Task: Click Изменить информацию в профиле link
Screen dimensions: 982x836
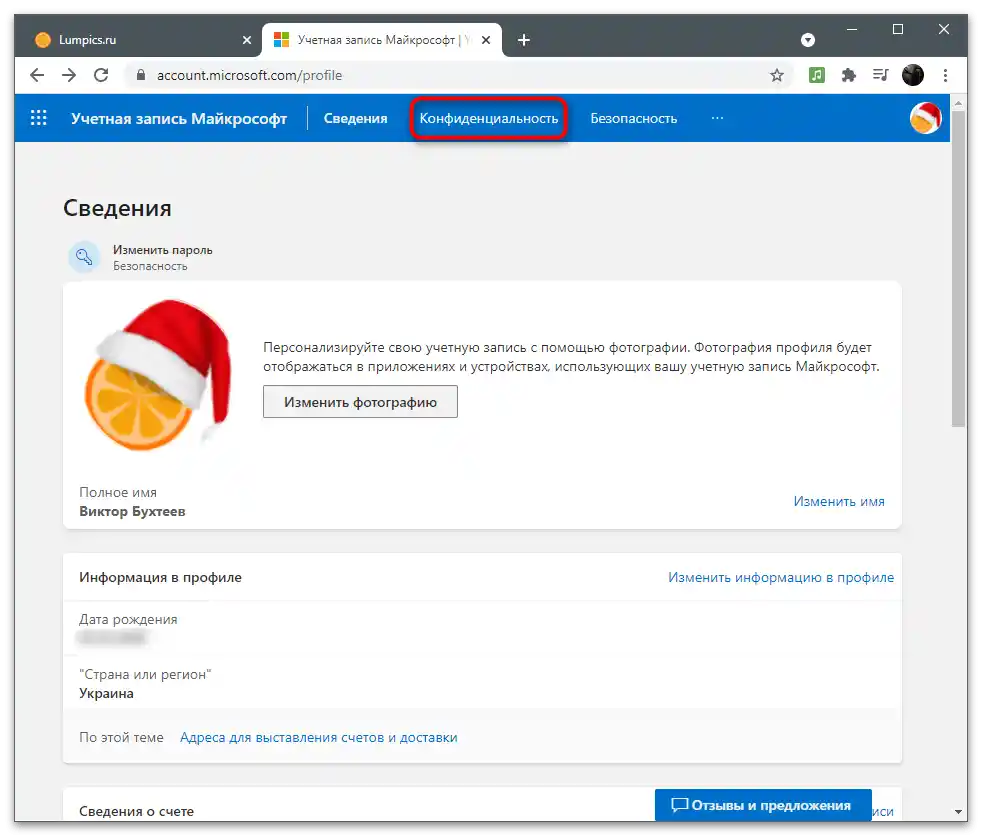Action: click(x=781, y=577)
